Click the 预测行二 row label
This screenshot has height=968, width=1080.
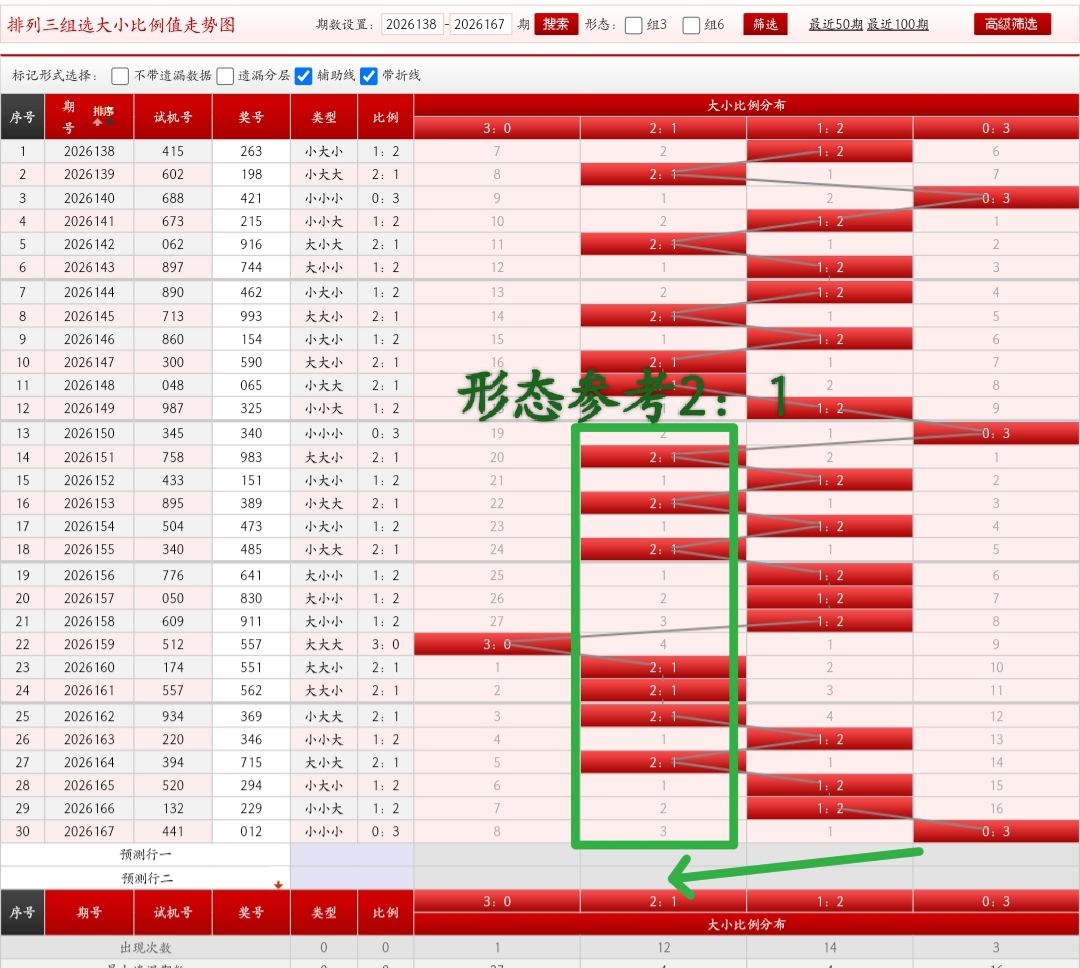coord(145,878)
